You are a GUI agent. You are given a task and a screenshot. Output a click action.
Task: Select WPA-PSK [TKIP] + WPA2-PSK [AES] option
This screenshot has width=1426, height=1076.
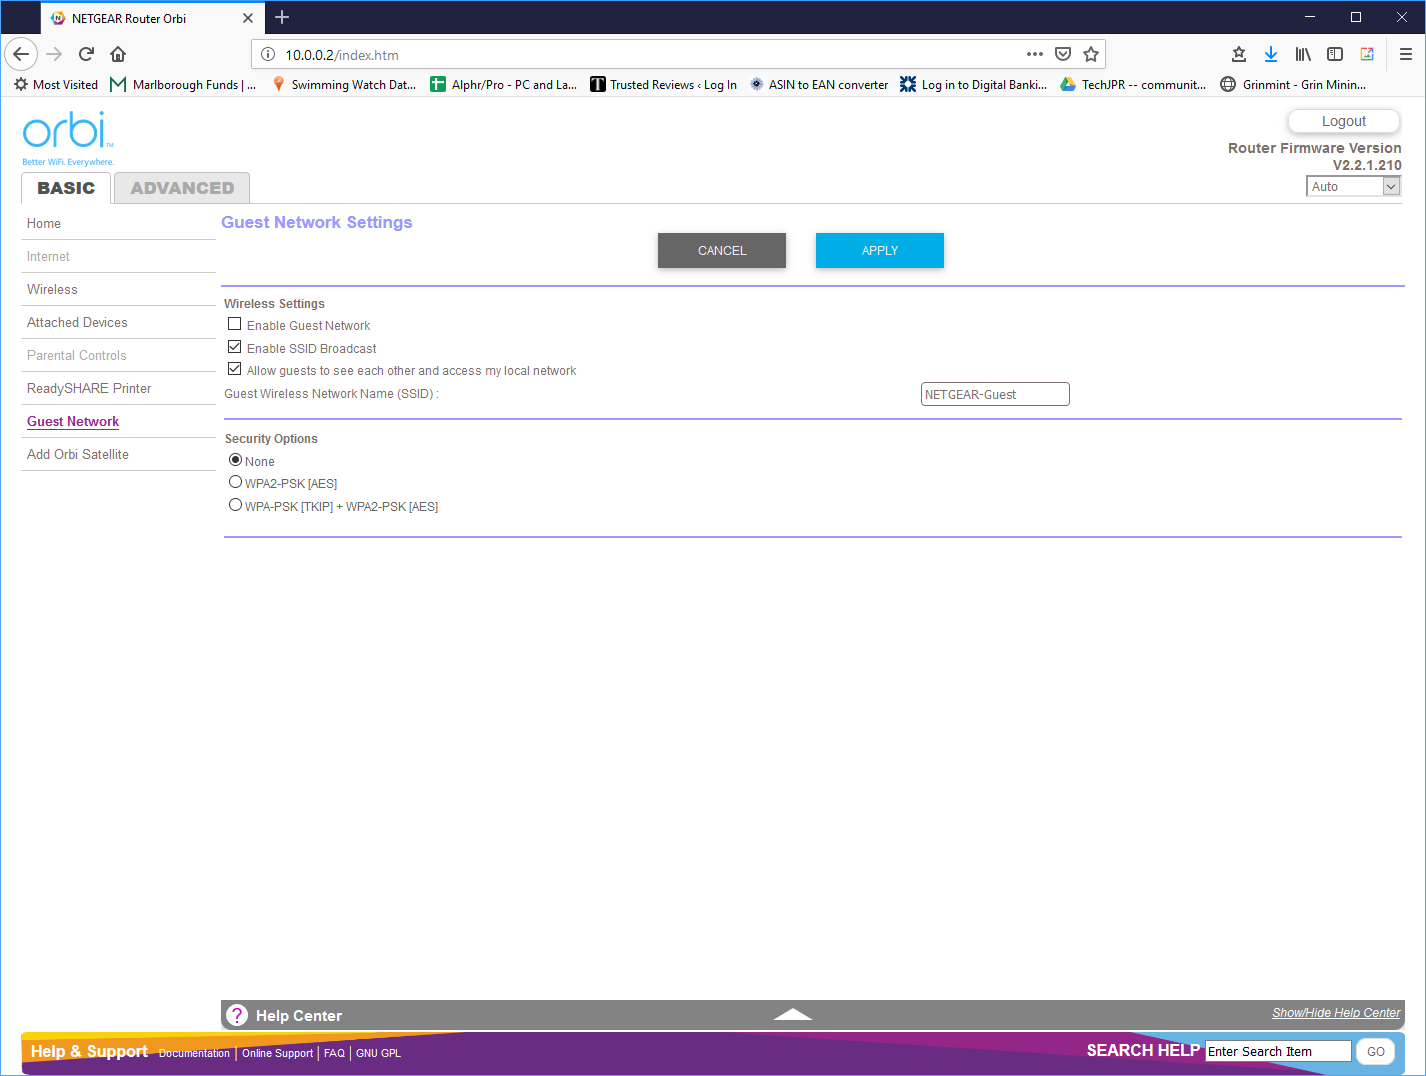coord(236,505)
